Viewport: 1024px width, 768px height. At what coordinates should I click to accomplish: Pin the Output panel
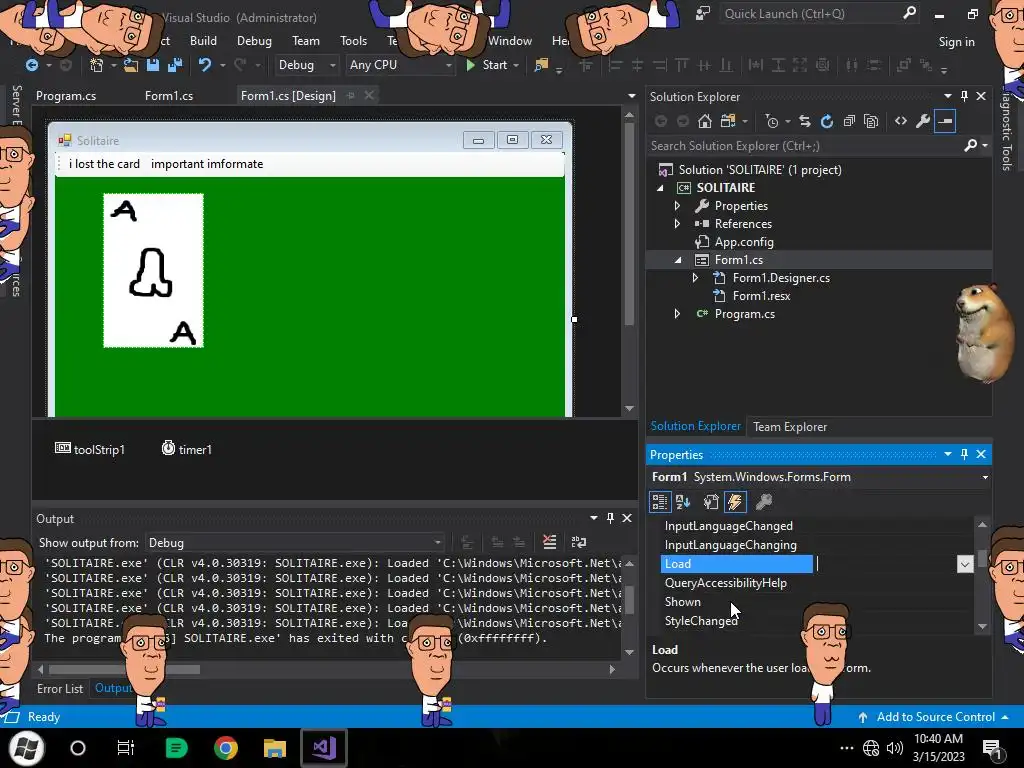pyautogui.click(x=610, y=518)
